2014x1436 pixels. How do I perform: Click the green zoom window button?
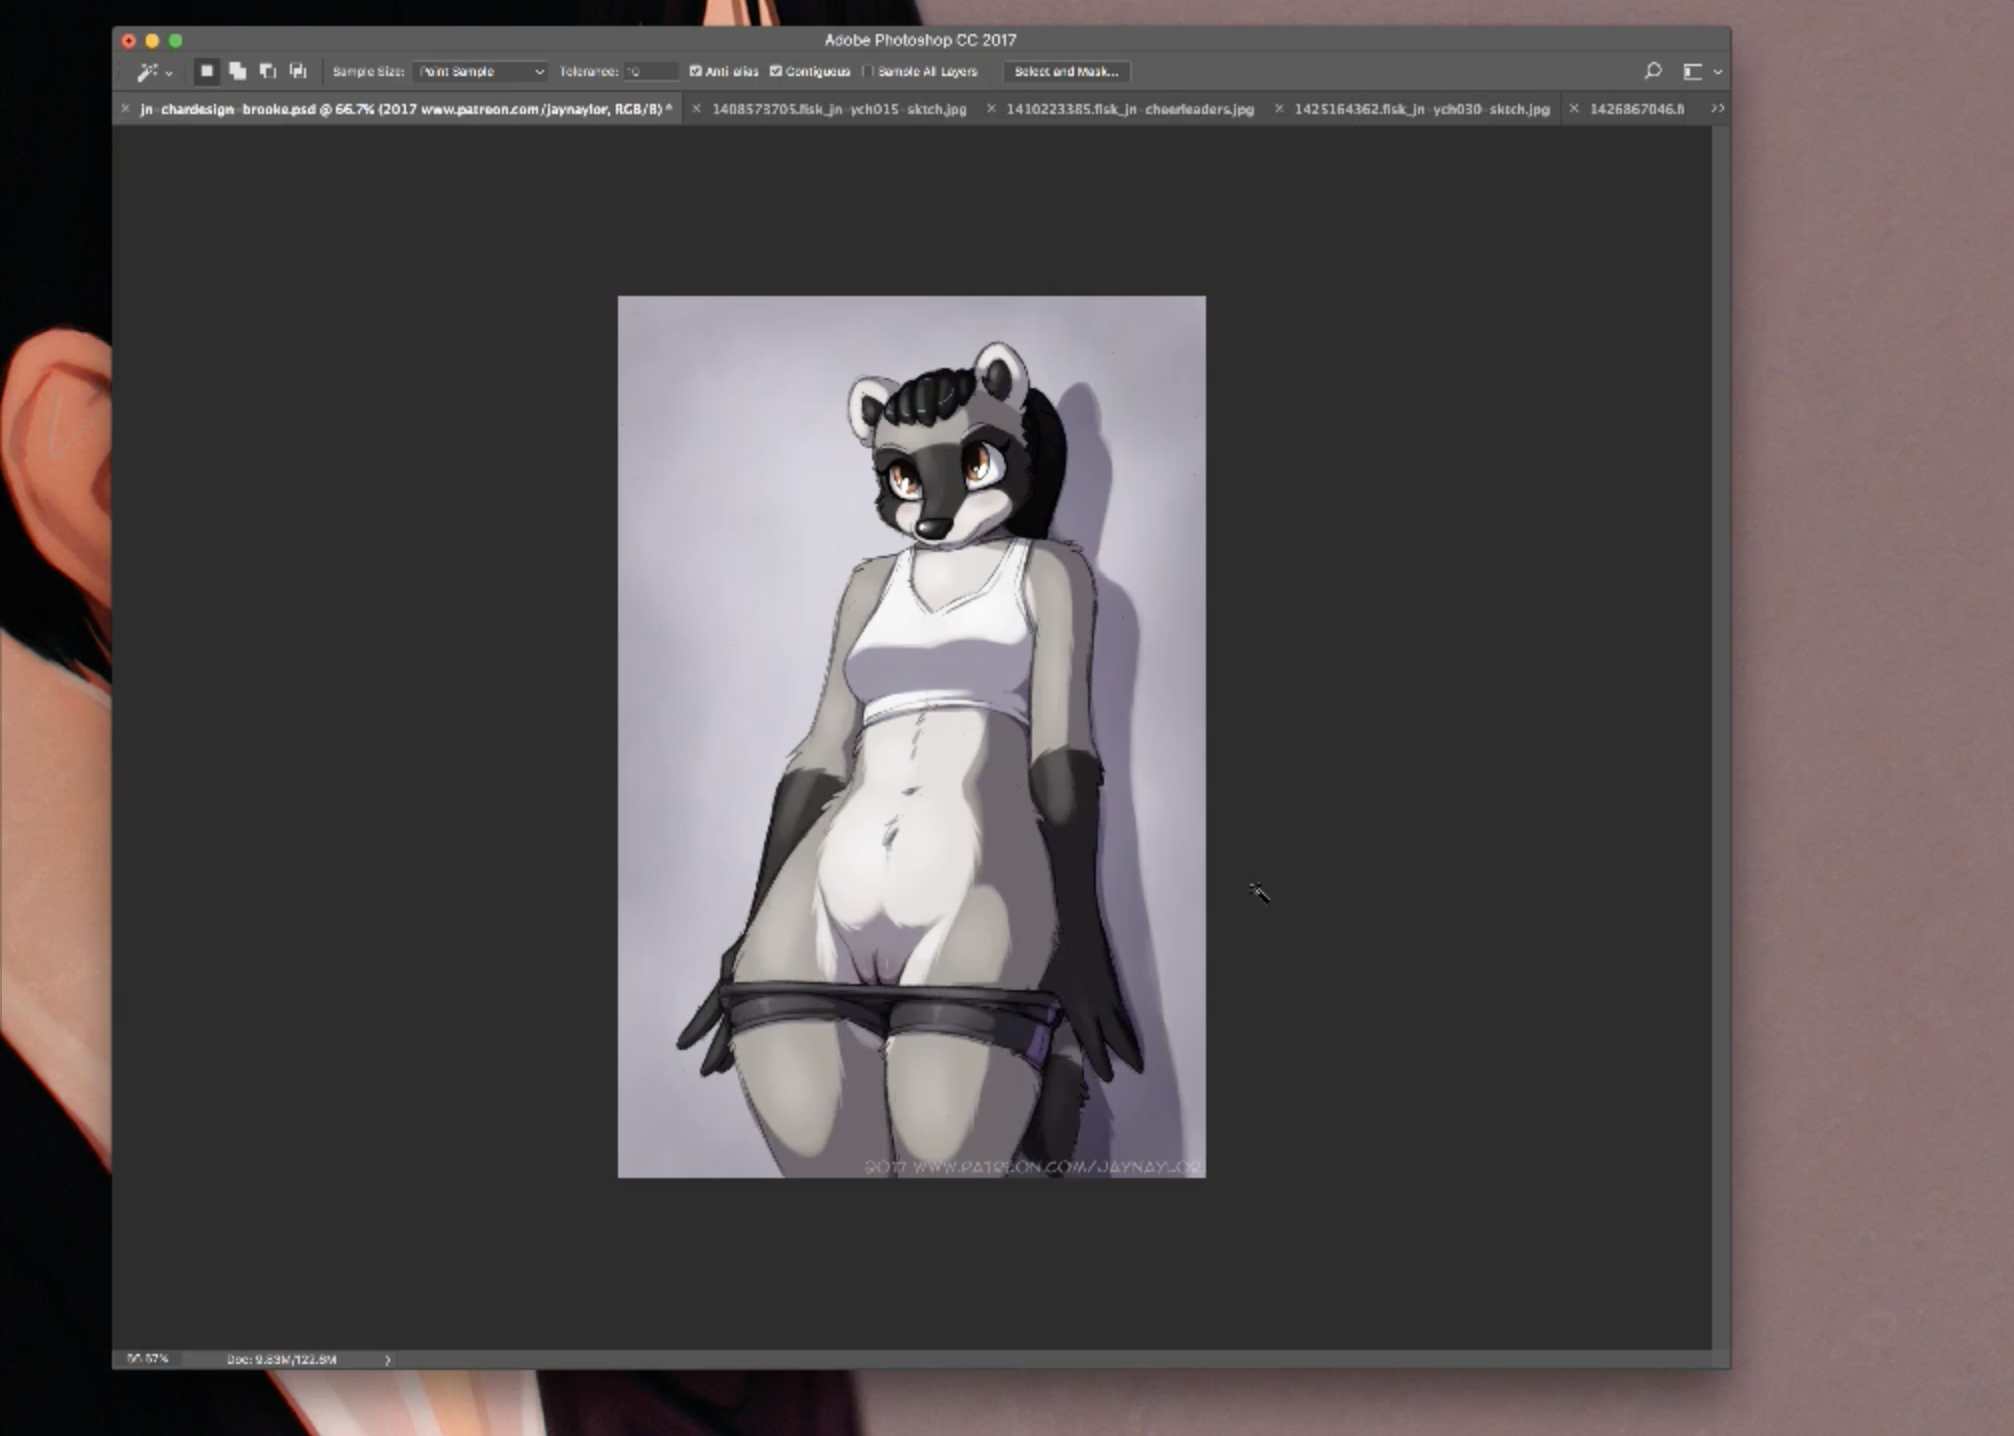pyautogui.click(x=176, y=41)
